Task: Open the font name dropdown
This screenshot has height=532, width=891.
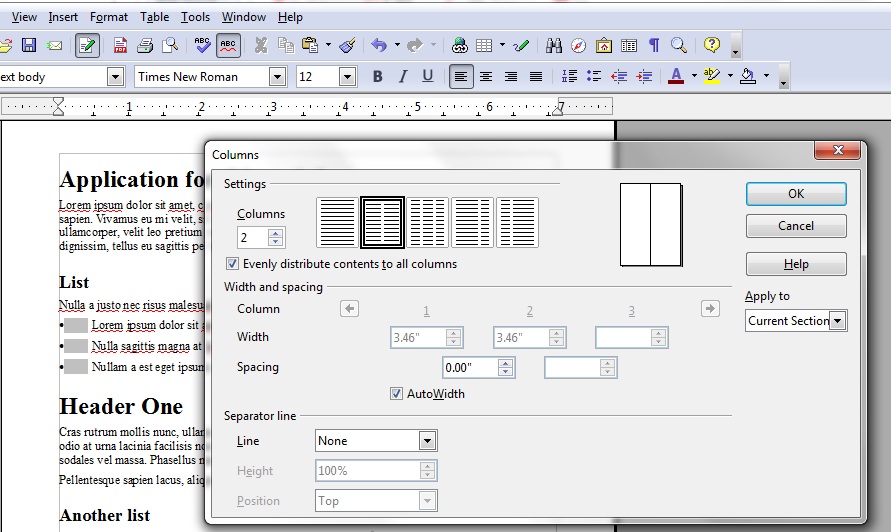Action: pyautogui.click(x=277, y=77)
